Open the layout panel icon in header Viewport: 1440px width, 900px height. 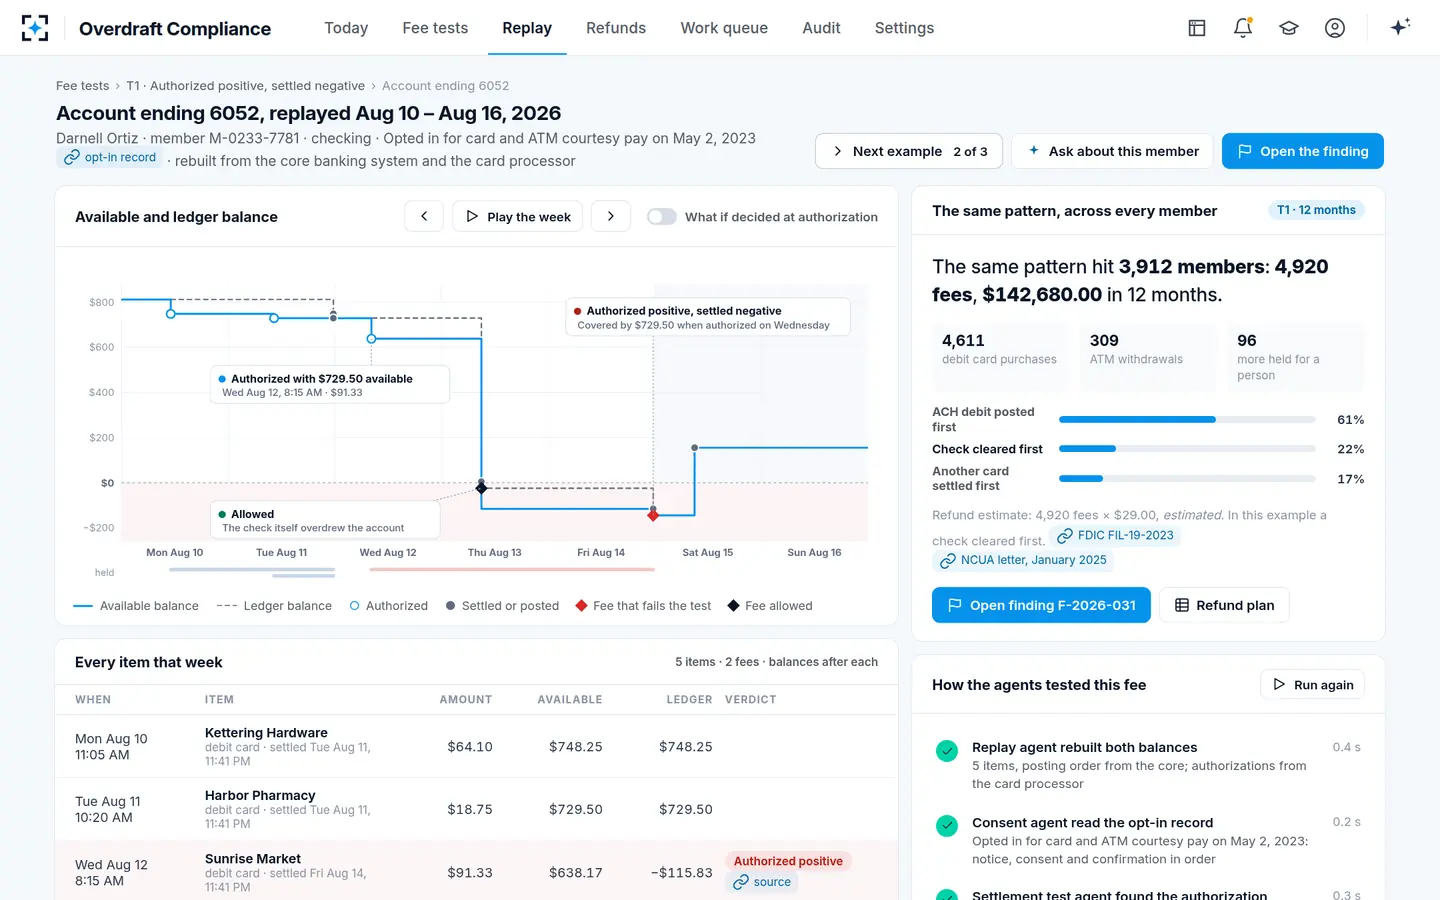click(x=1197, y=28)
